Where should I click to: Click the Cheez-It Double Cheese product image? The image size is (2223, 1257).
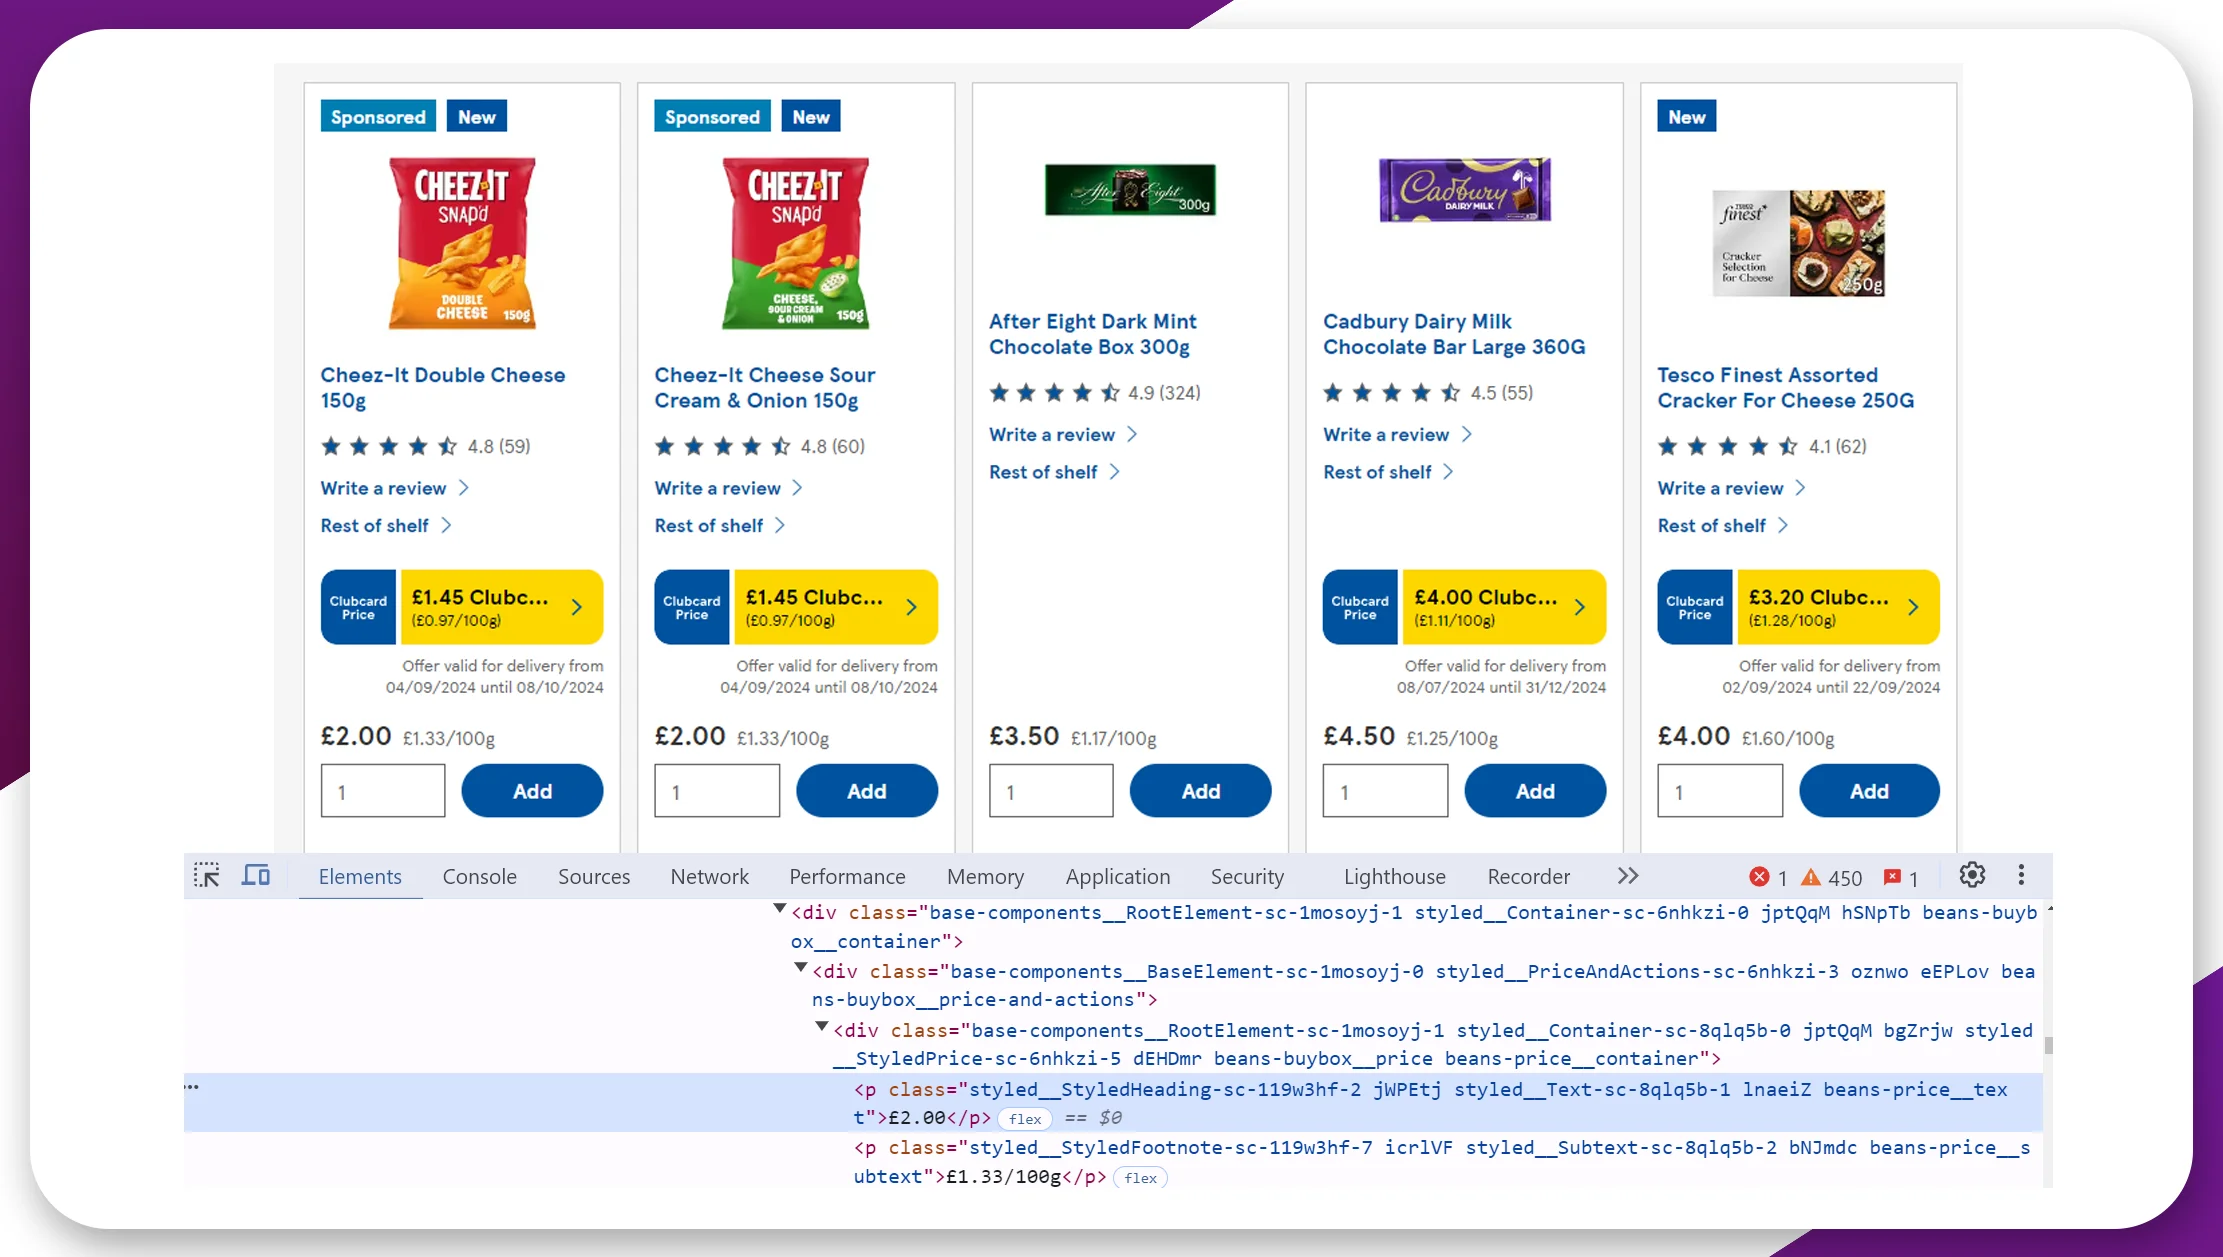tap(462, 243)
